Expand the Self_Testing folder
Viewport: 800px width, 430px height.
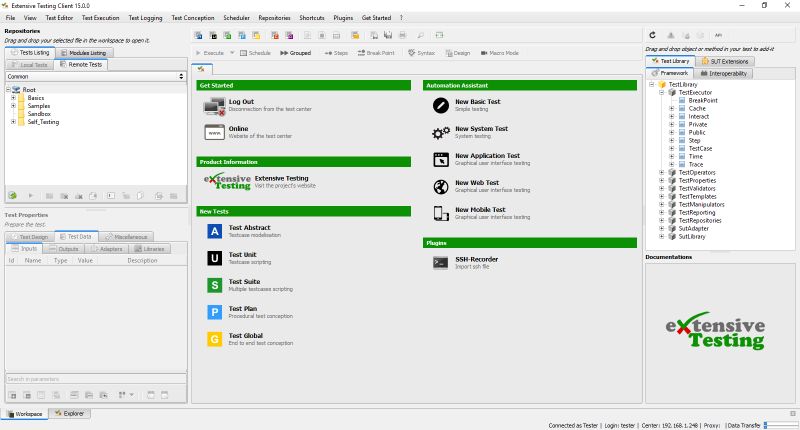(x=13, y=122)
